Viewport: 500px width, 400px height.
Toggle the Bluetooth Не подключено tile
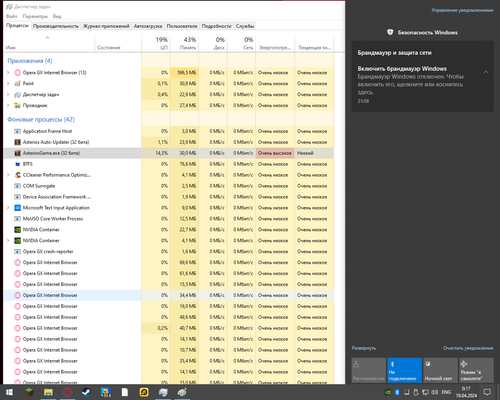click(x=404, y=370)
